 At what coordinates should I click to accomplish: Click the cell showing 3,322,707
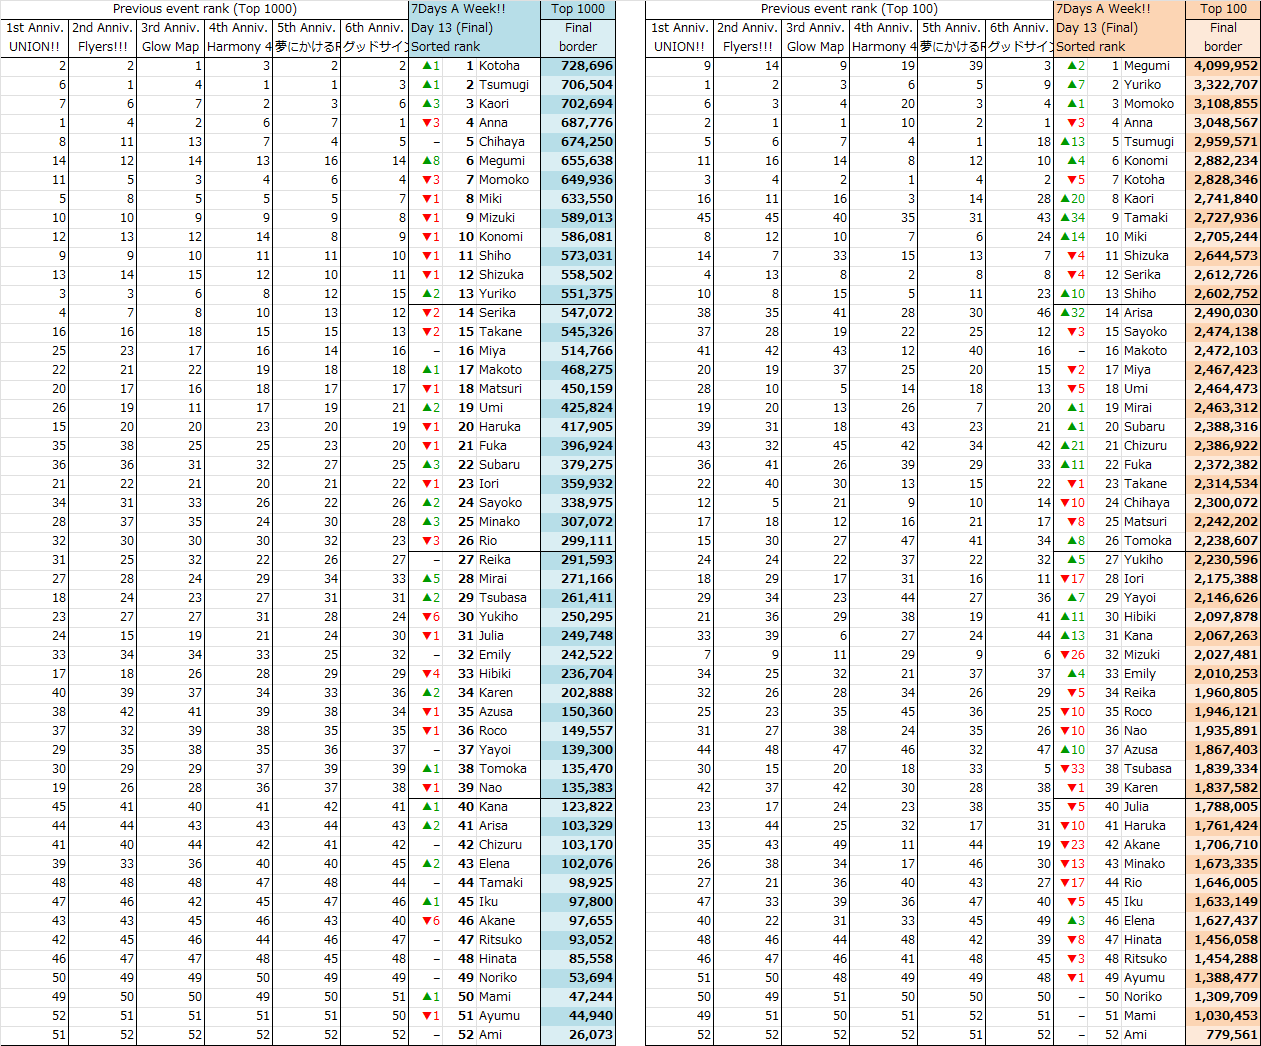(1223, 85)
